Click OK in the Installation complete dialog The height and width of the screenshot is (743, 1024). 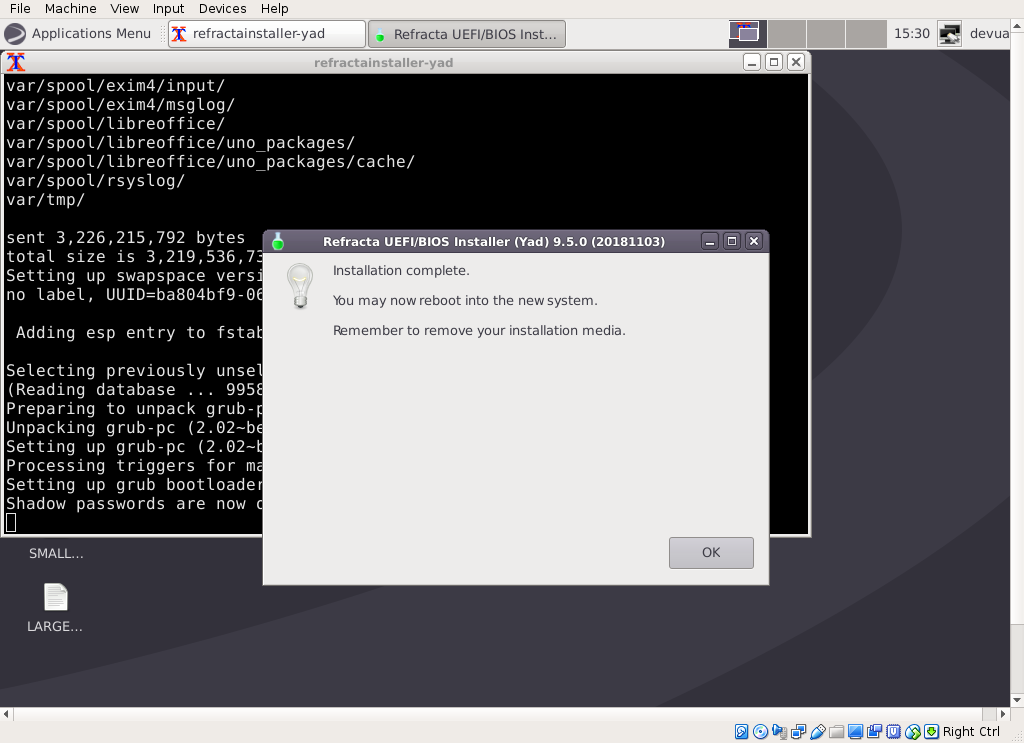tap(711, 553)
